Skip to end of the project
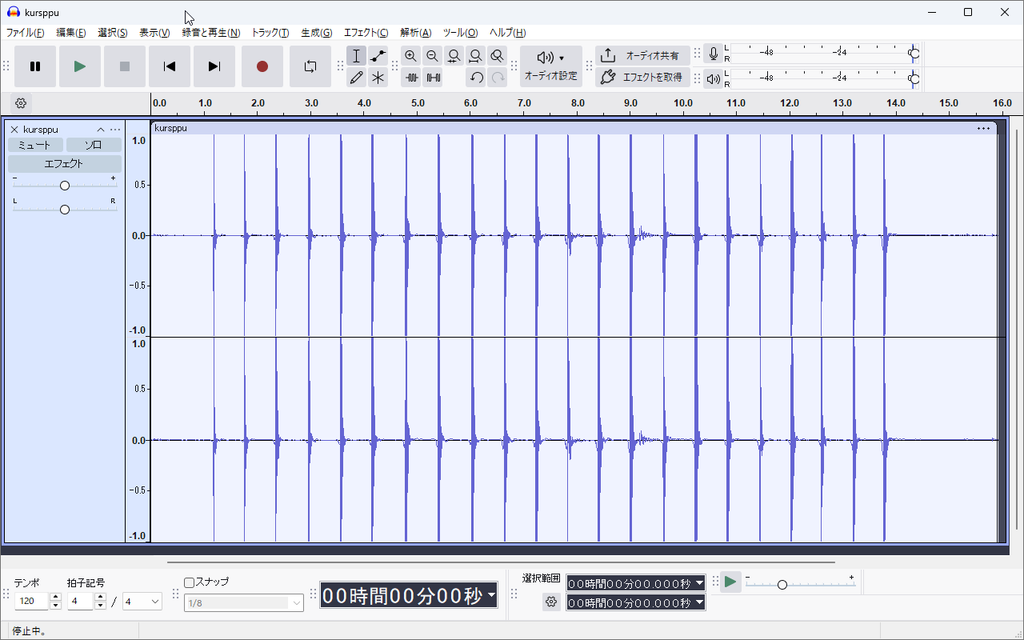This screenshot has height=640, width=1024. click(214, 66)
